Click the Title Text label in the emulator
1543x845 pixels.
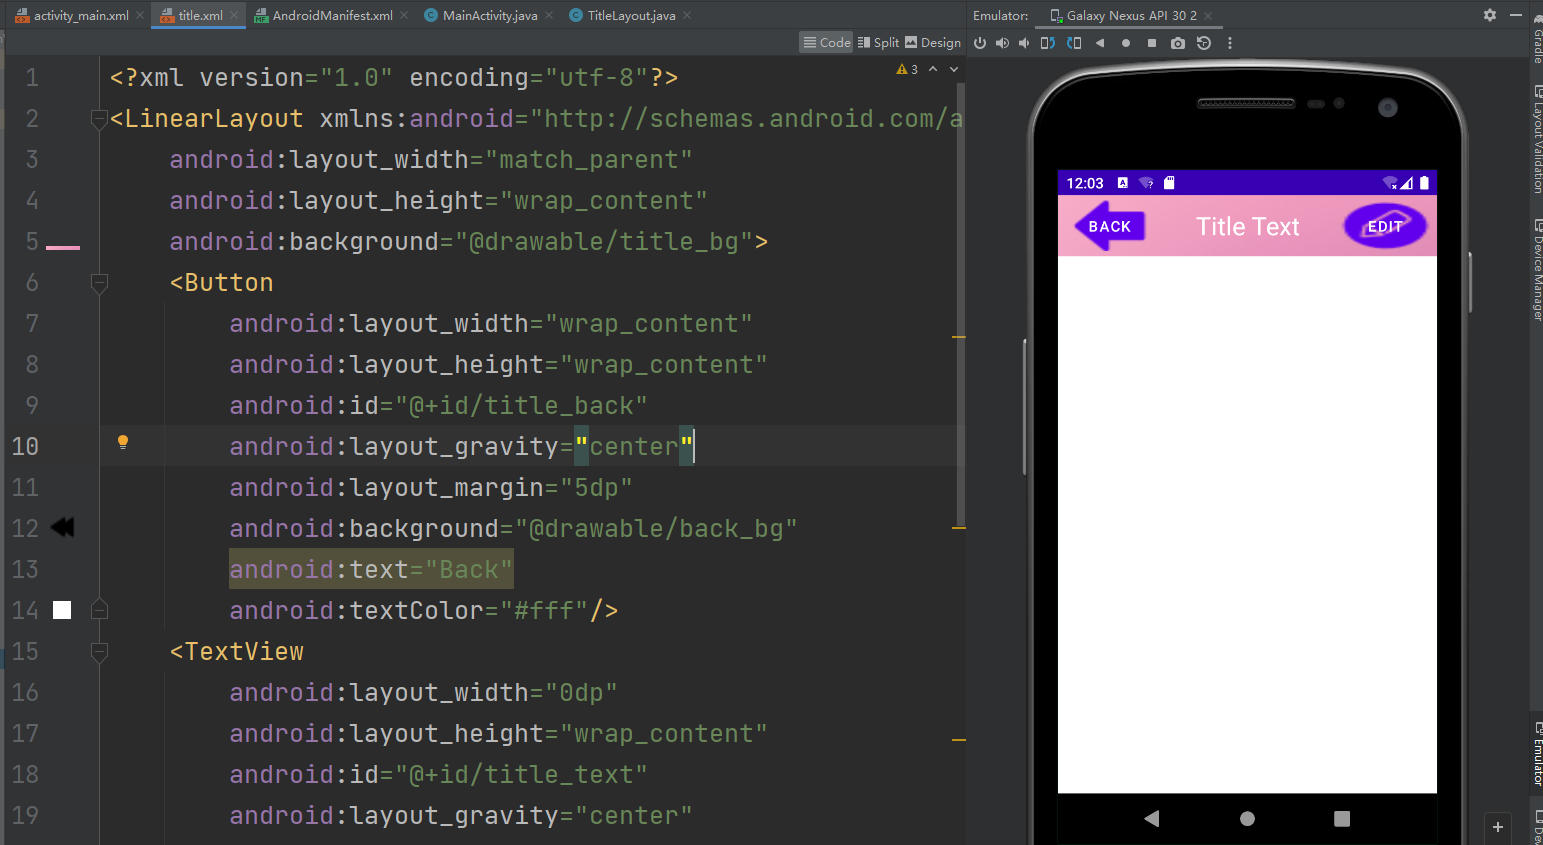(1247, 227)
